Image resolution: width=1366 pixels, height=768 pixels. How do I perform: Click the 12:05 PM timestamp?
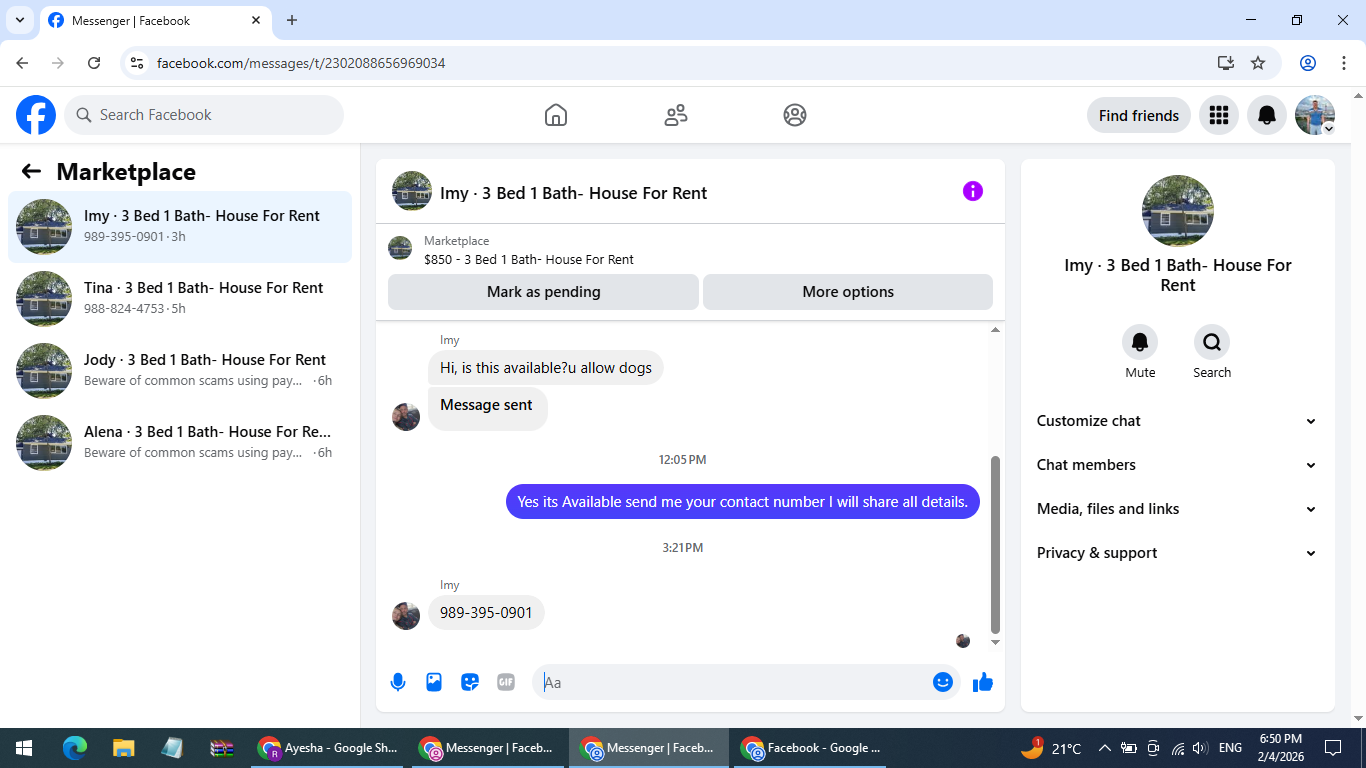[683, 460]
